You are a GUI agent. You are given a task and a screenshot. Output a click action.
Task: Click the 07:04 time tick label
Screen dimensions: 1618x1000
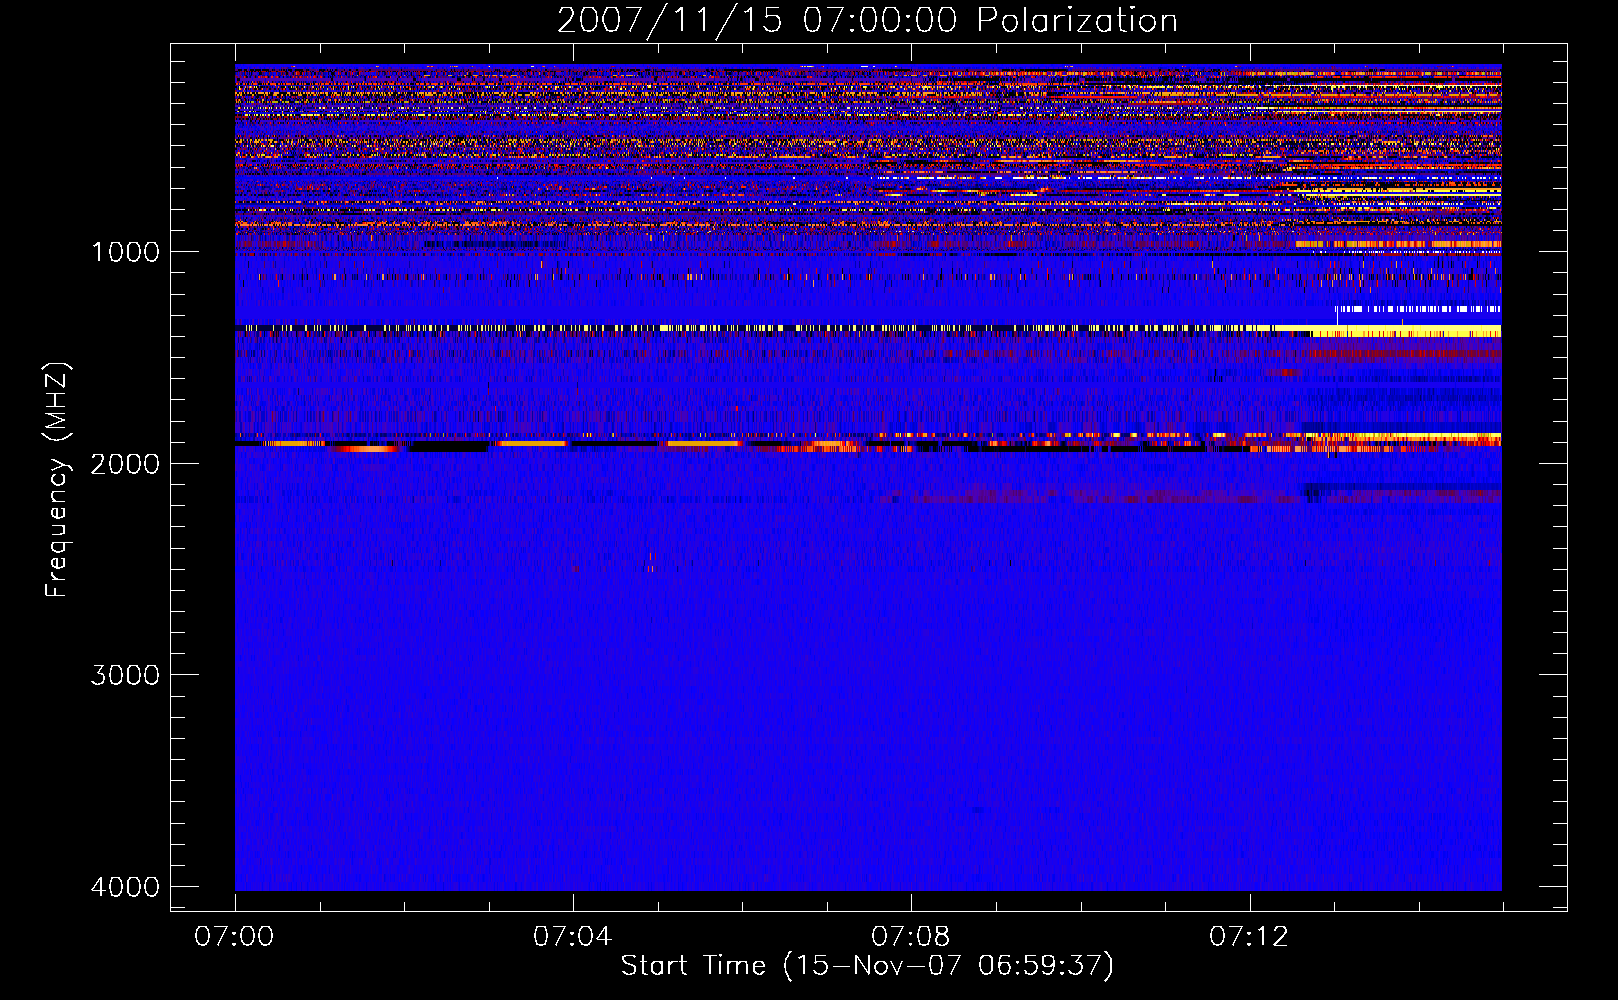[x=572, y=937]
